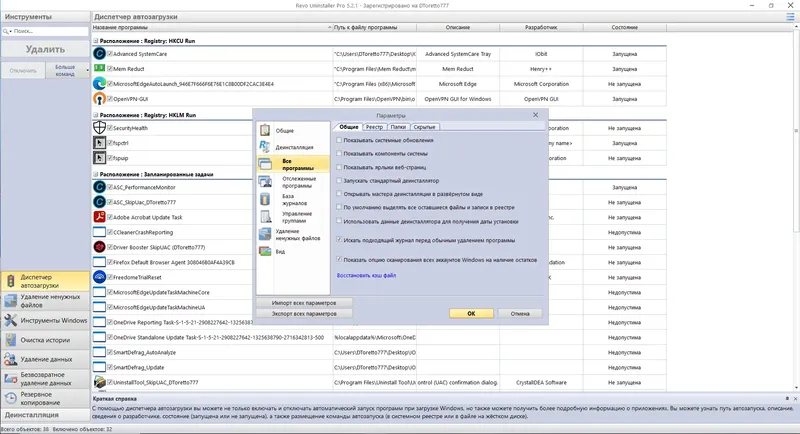Switch to Папки tab in Параметры
Viewport: 800px width, 434px height.
click(398, 127)
